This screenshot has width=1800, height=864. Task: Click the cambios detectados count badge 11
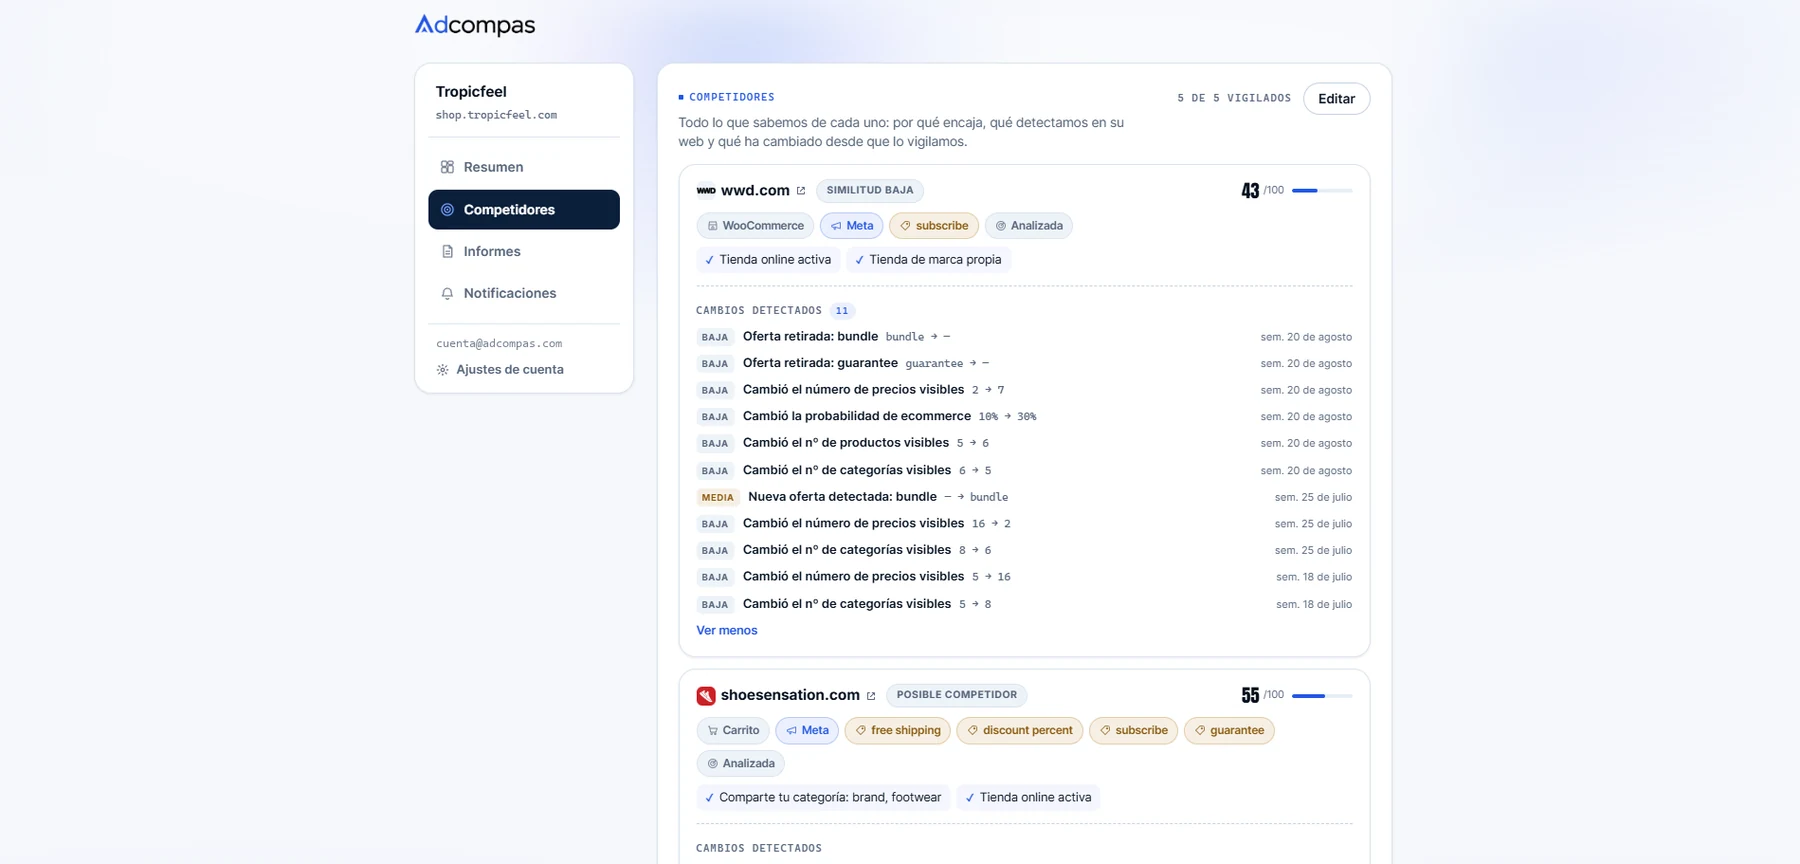[x=842, y=311]
